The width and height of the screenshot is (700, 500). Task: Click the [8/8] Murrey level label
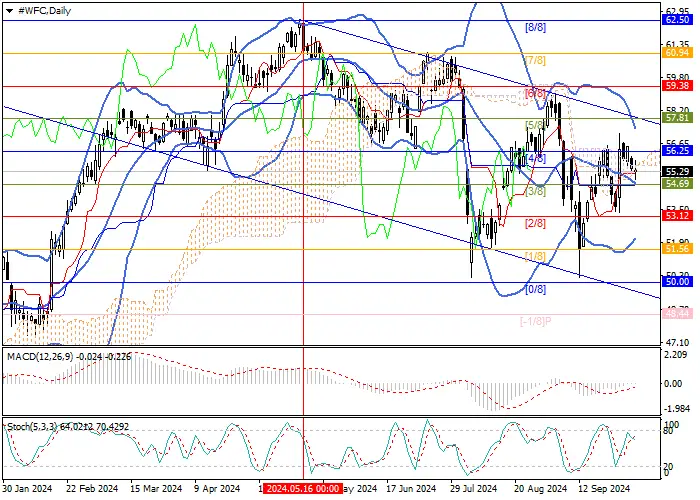tap(535, 28)
